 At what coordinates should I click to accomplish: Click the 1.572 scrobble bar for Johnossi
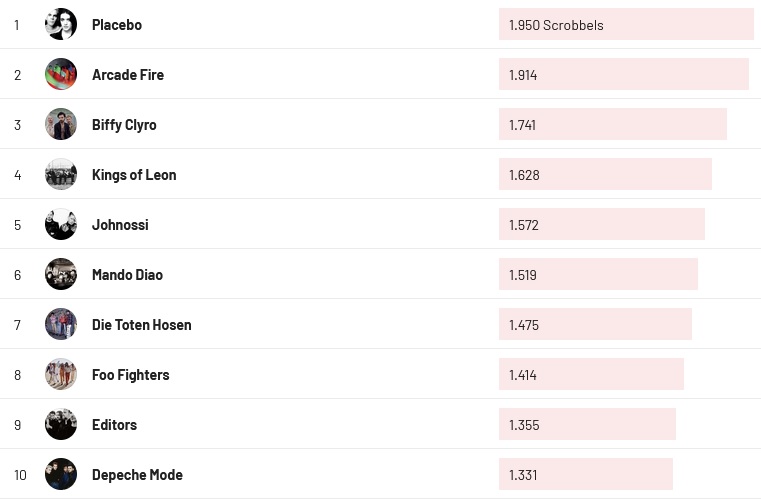pyautogui.click(x=601, y=224)
